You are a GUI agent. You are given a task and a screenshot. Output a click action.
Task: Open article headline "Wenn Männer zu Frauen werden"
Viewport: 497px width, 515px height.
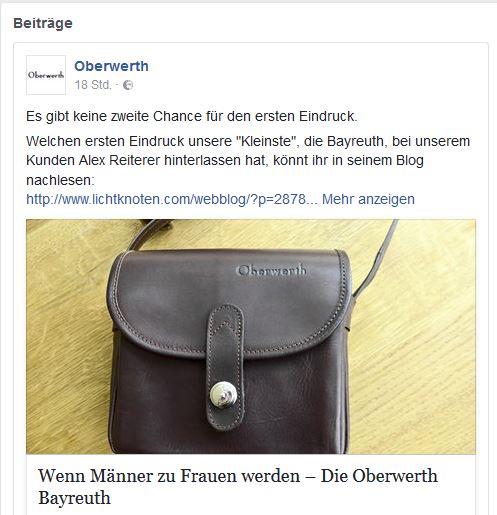pyautogui.click(x=238, y=487)
